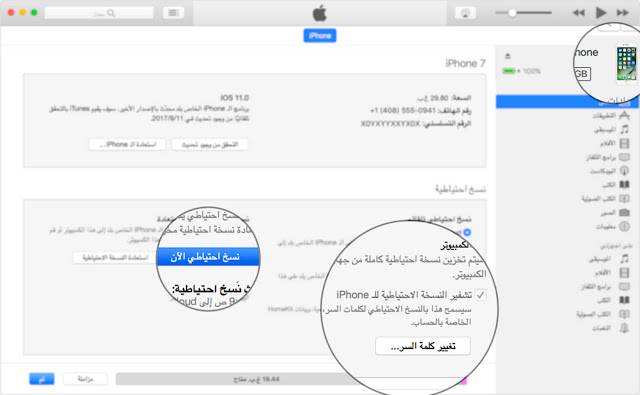Click the Restore Backup button
The height and width of the screenshot is (395, 640).
coord(115,257)
